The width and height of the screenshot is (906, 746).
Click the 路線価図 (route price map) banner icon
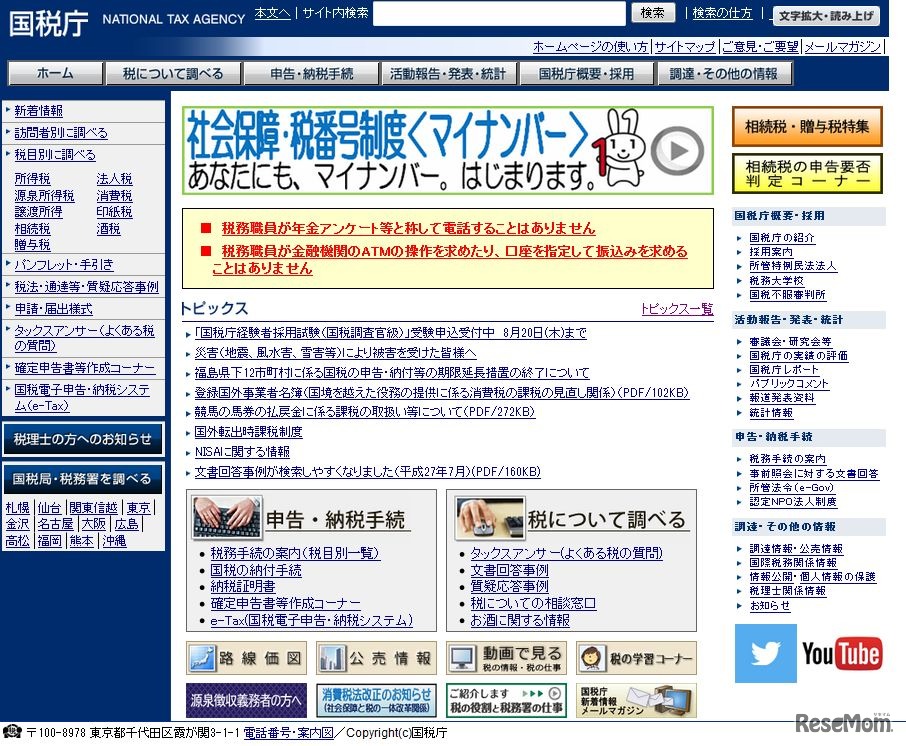(246, 658)
